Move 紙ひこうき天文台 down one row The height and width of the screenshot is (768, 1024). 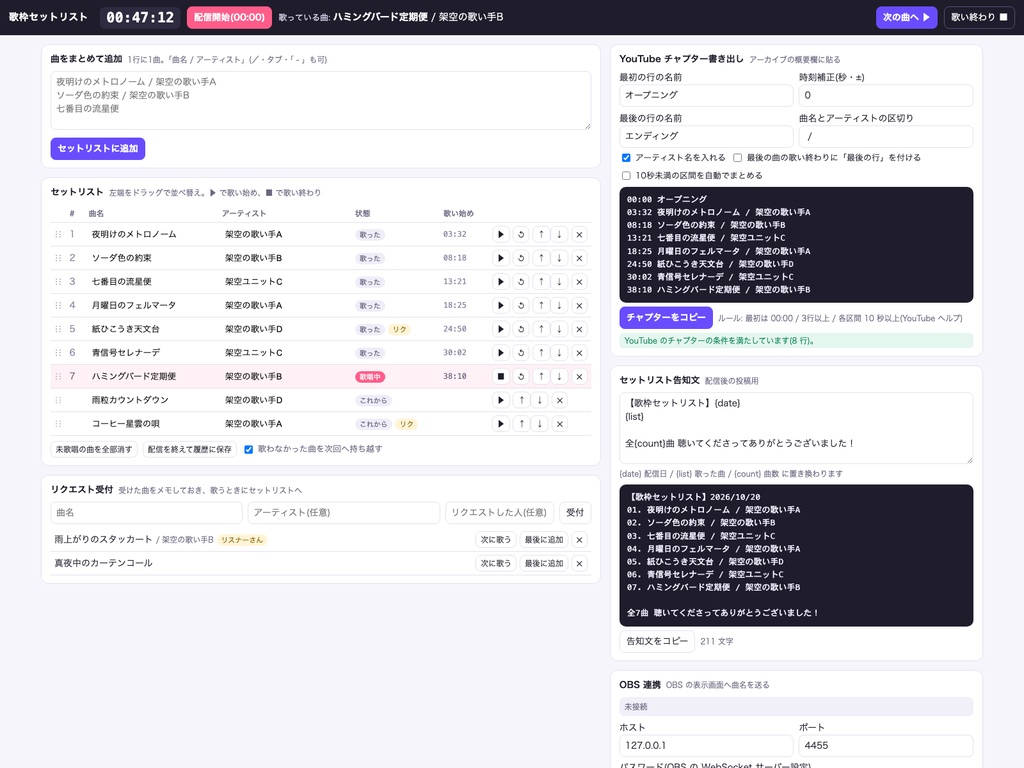559,329
